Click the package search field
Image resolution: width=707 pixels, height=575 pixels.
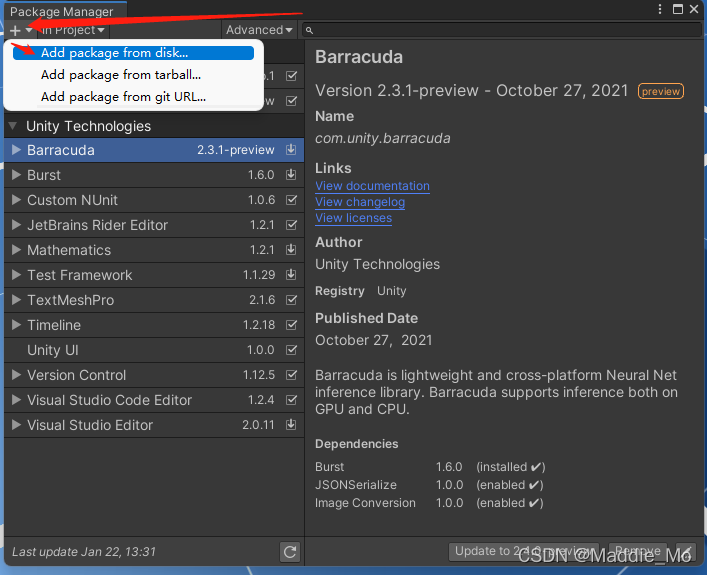pos(502,30)
